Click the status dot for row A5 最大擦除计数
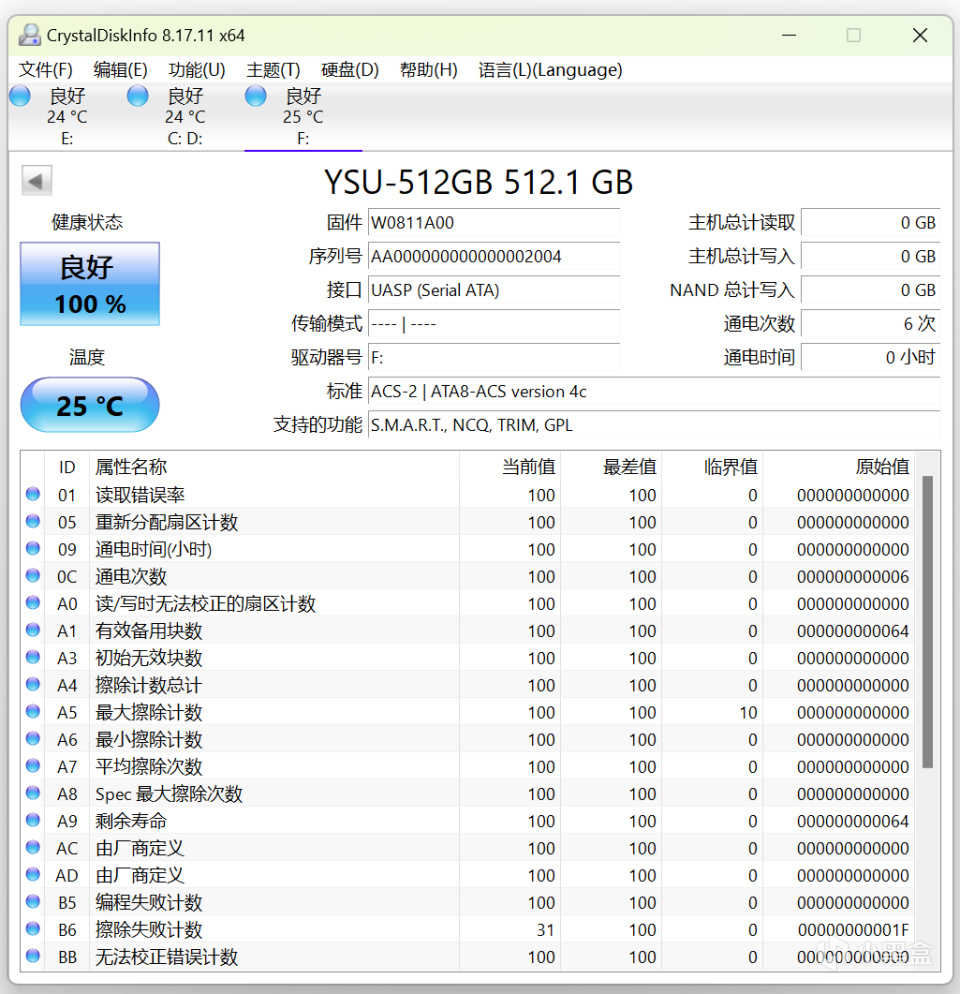 33,712
